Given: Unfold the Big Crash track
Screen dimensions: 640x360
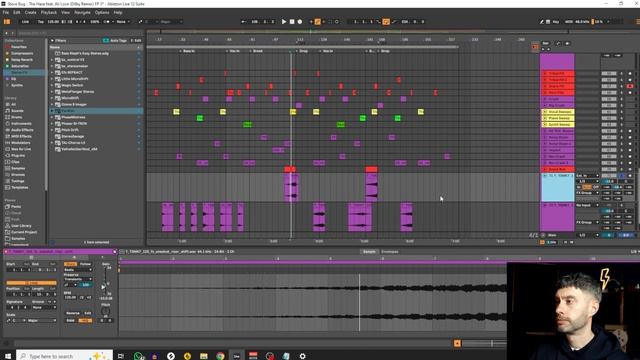Looking at the screenshot, I should [x=545, y=105].
